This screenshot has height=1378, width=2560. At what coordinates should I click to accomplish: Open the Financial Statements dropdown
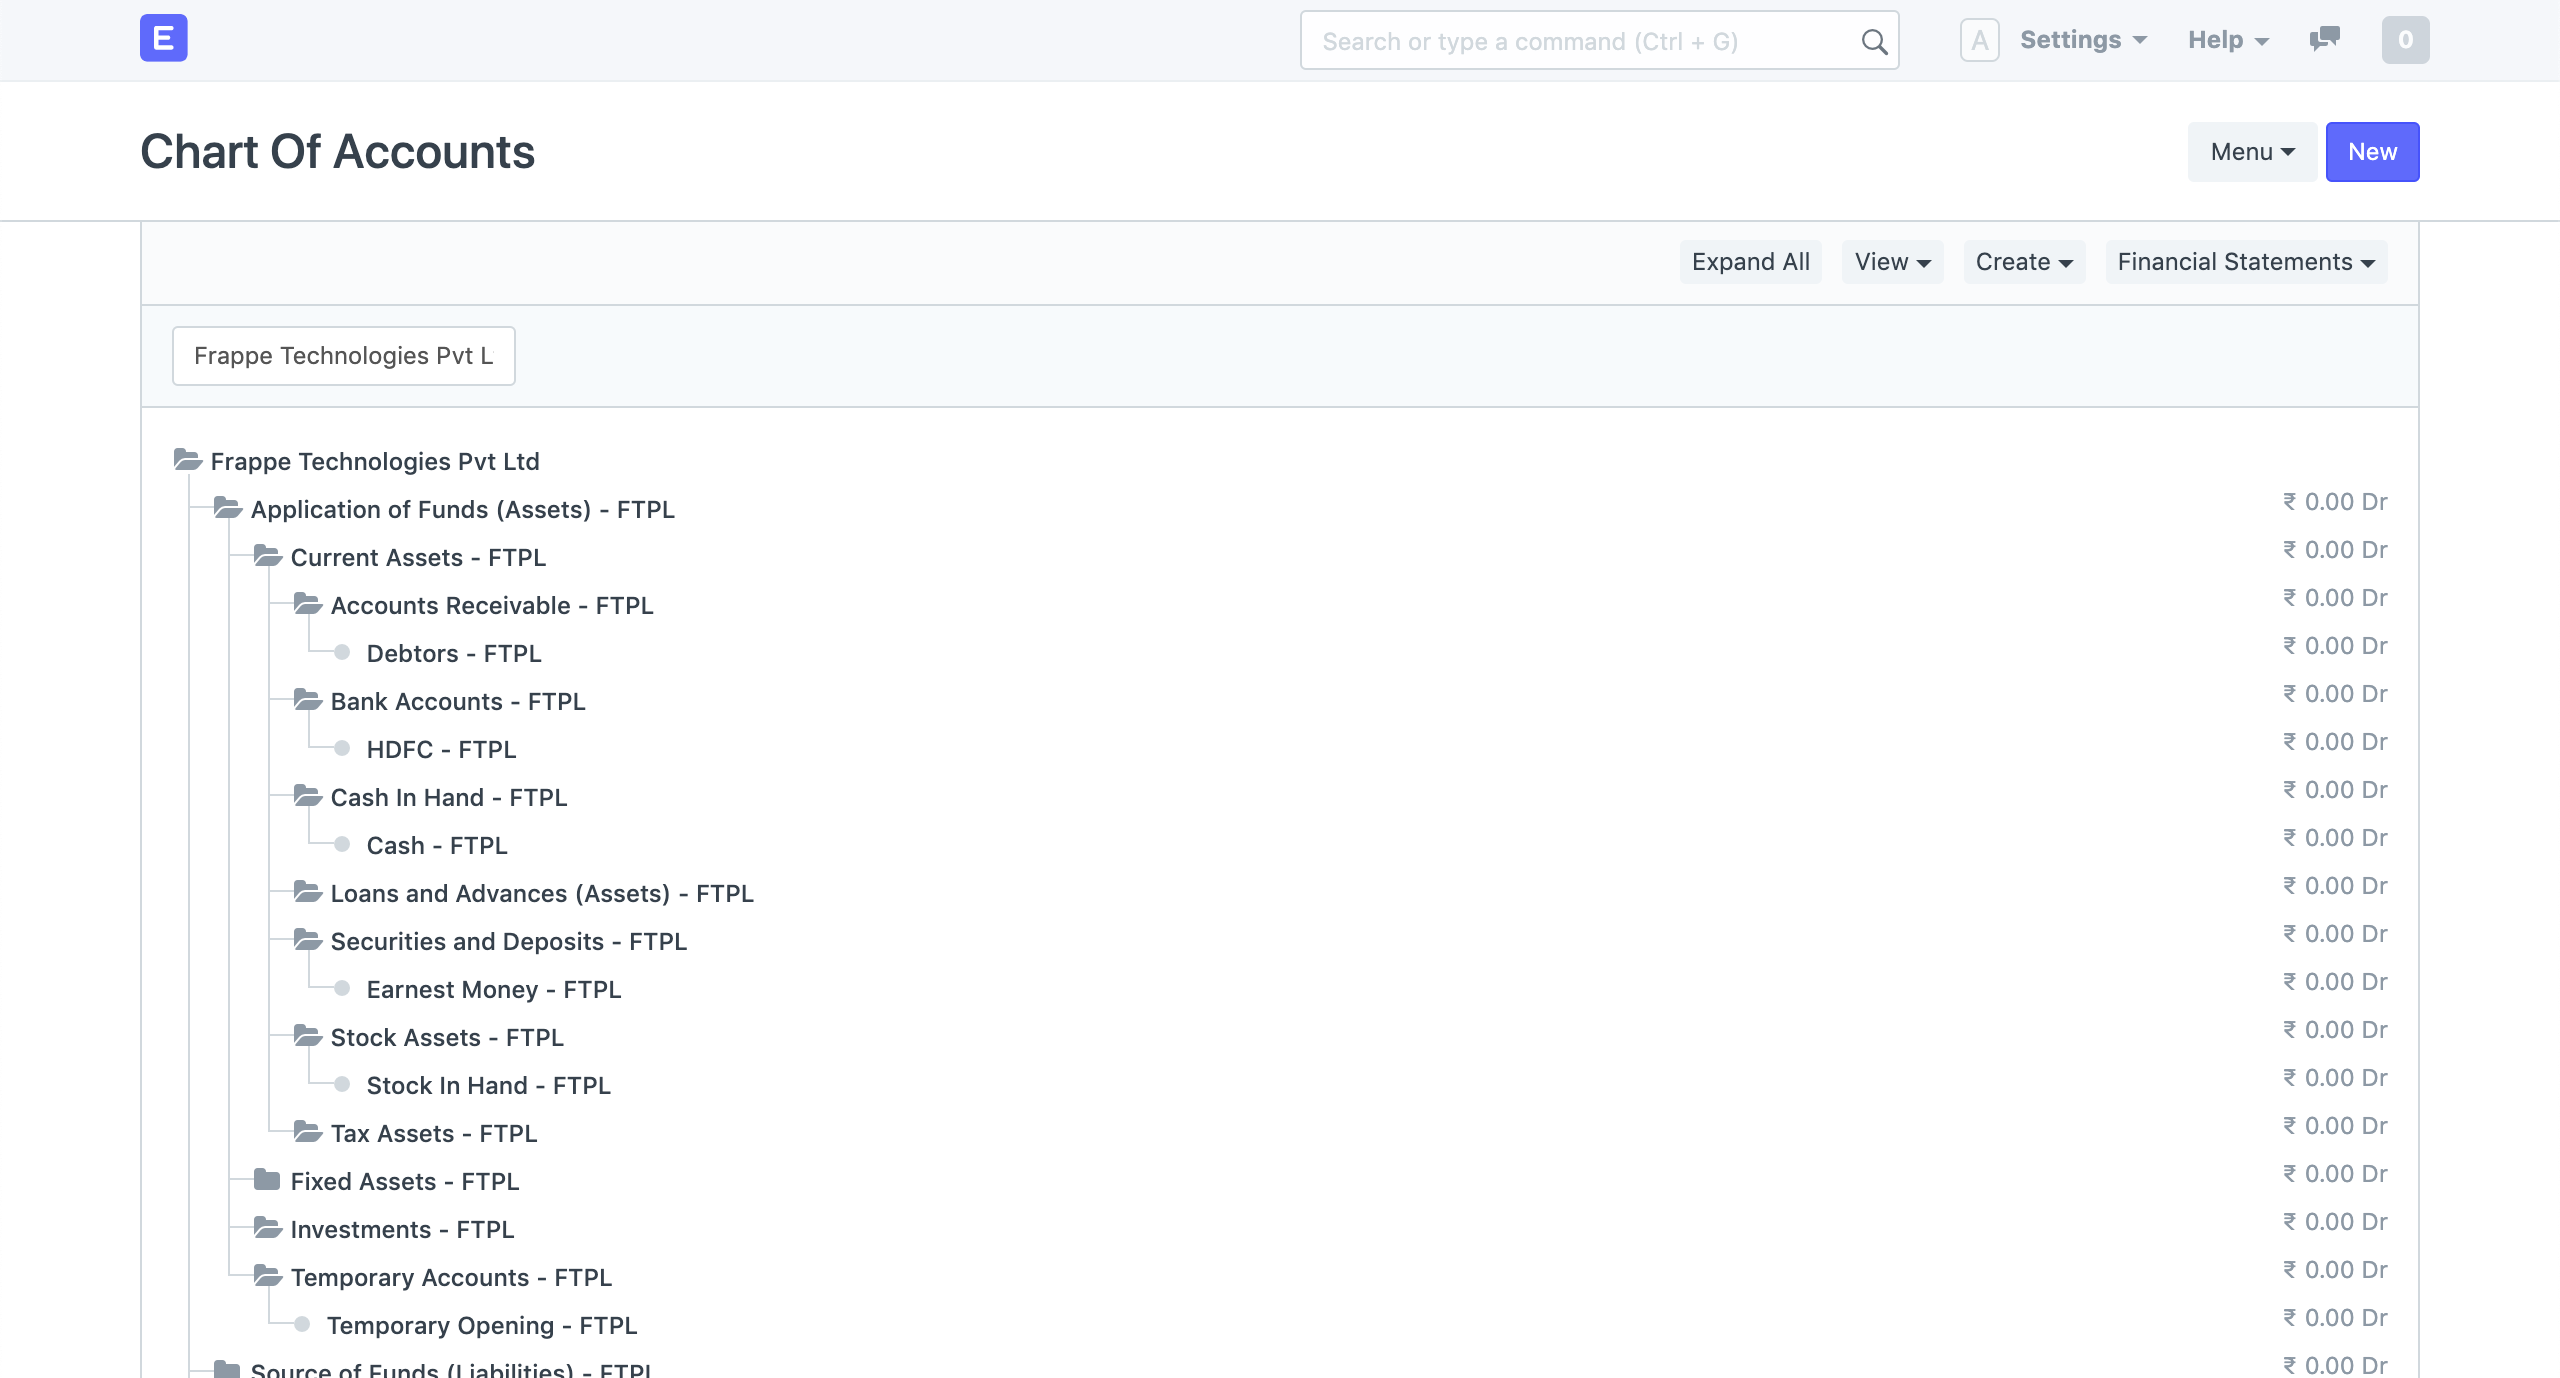2245,262
